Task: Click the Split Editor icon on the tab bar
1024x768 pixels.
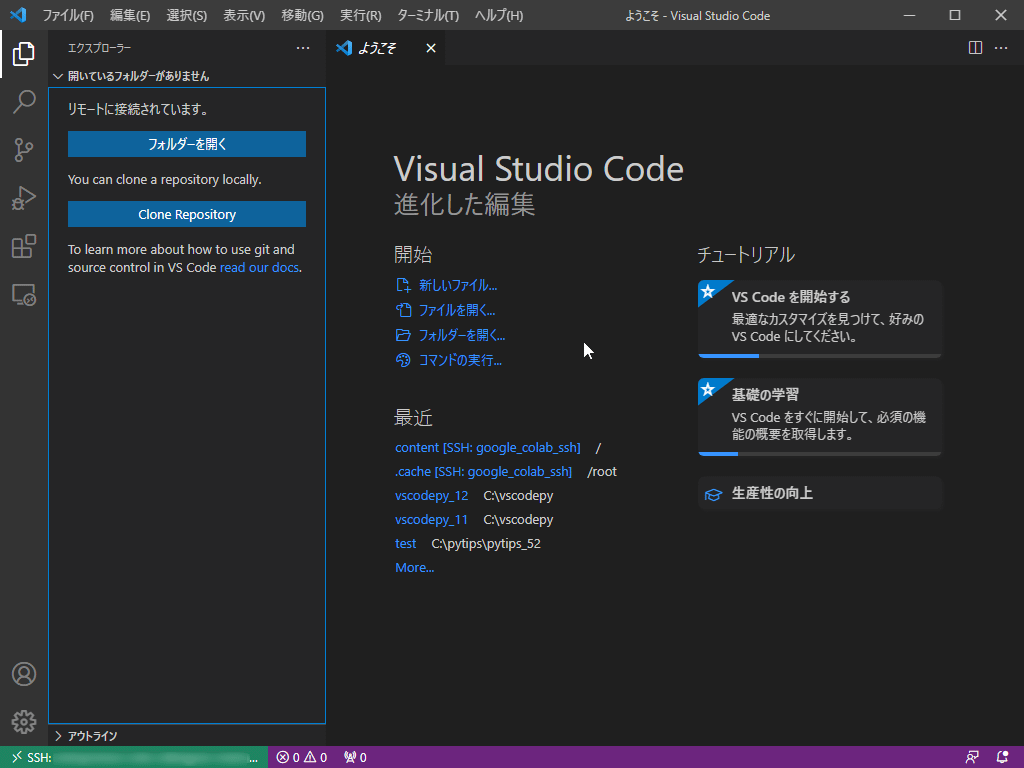Action: 975,47
